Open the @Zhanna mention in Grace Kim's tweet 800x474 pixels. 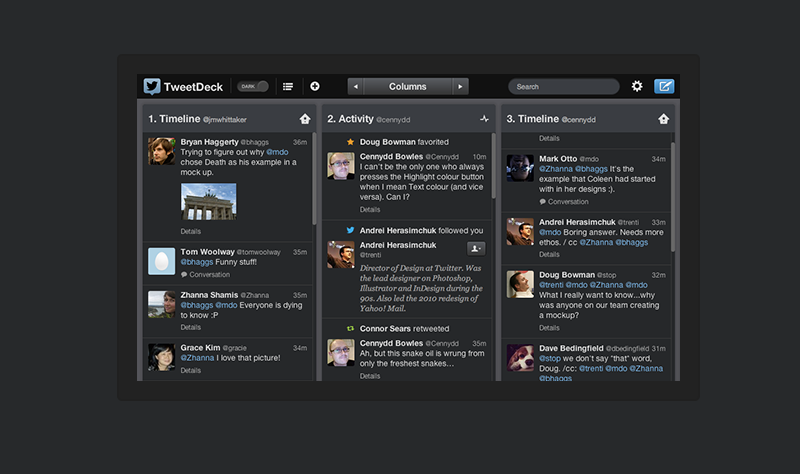197,358
